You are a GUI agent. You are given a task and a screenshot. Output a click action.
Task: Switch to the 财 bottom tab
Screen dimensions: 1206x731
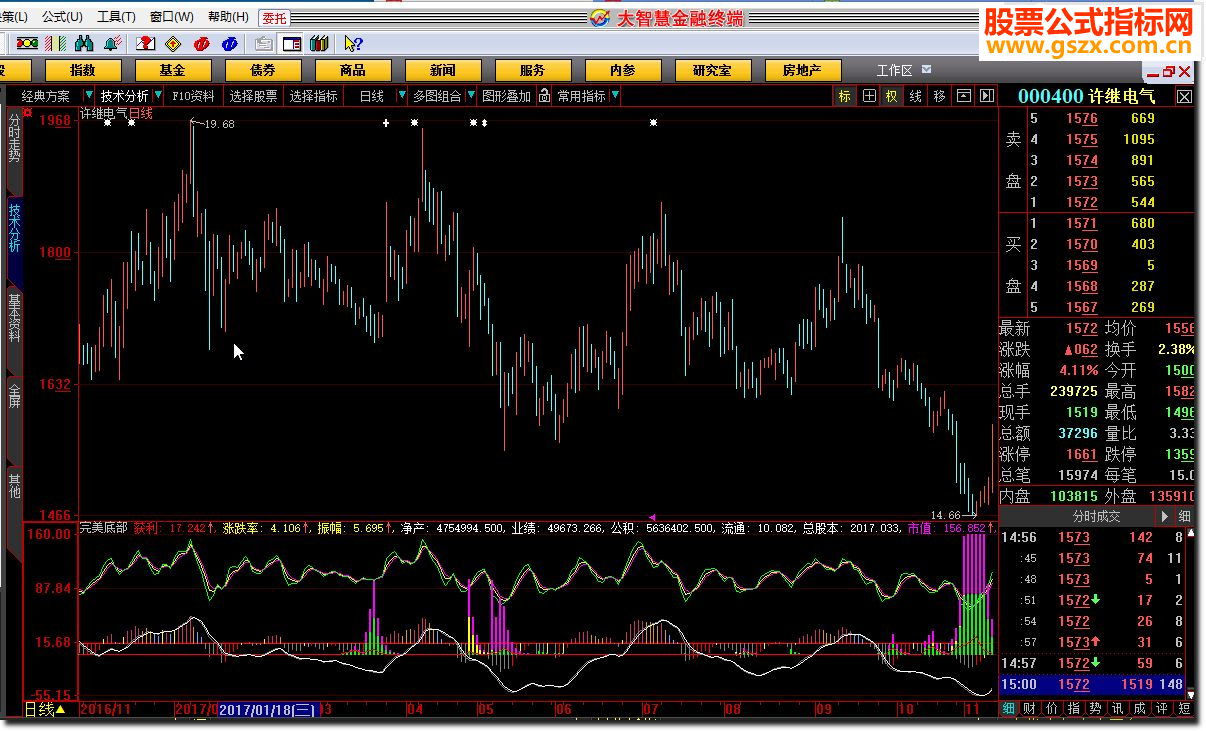point(1029,709)
